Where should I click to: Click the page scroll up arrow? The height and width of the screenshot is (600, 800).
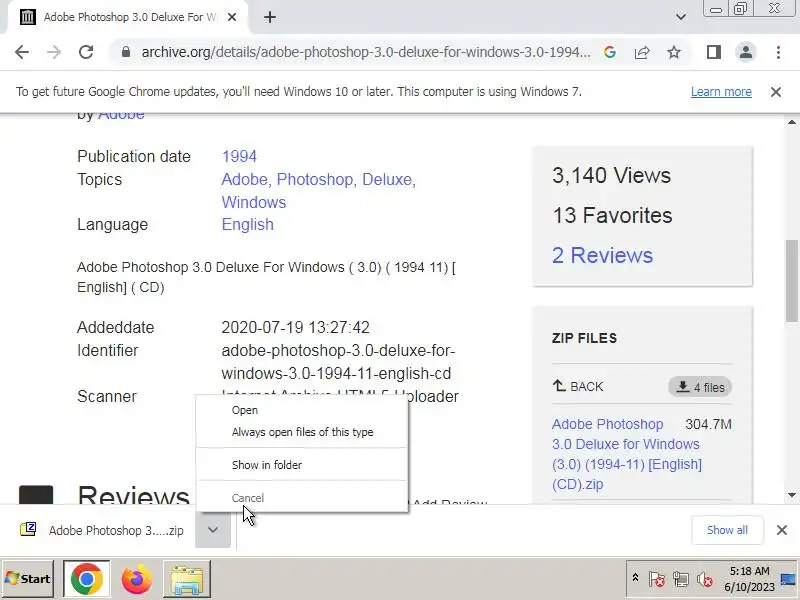[792, 122]
